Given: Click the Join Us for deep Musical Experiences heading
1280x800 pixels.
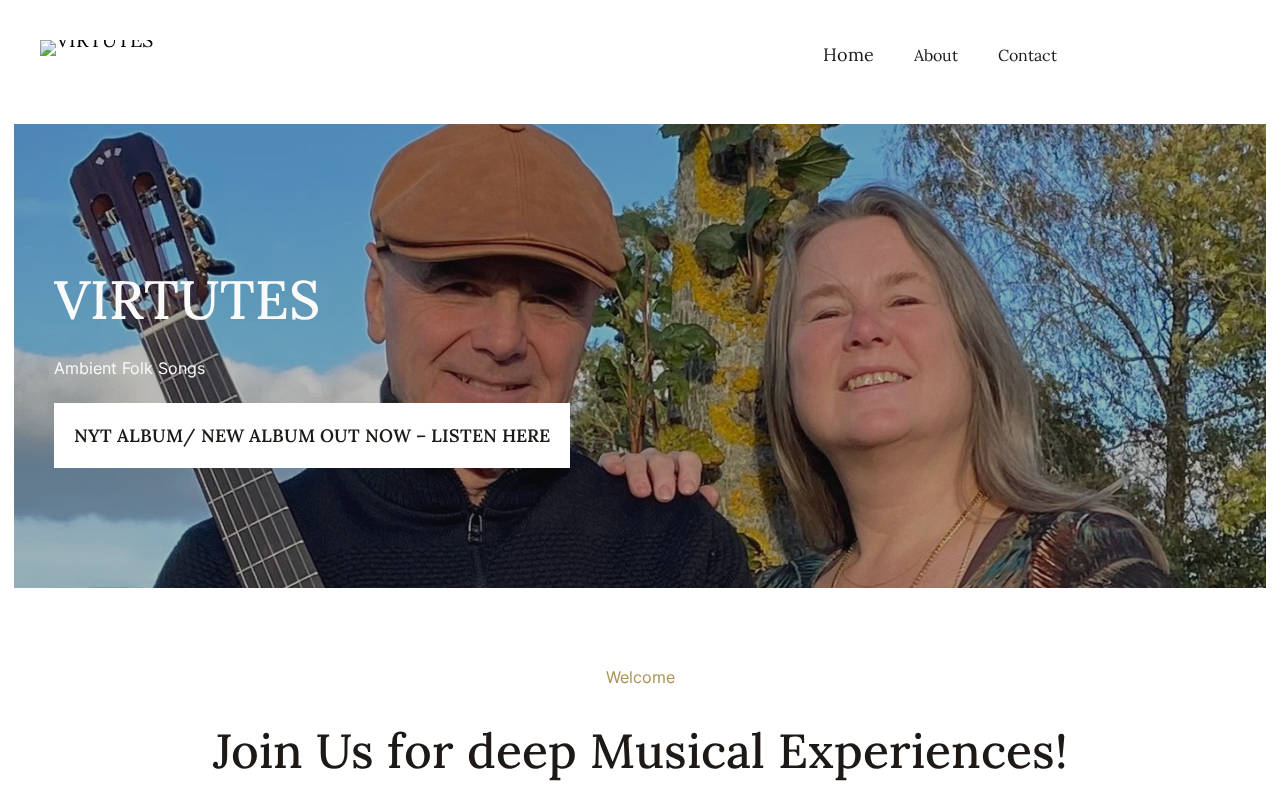Looking at the screenshot, I should point(640,751).
